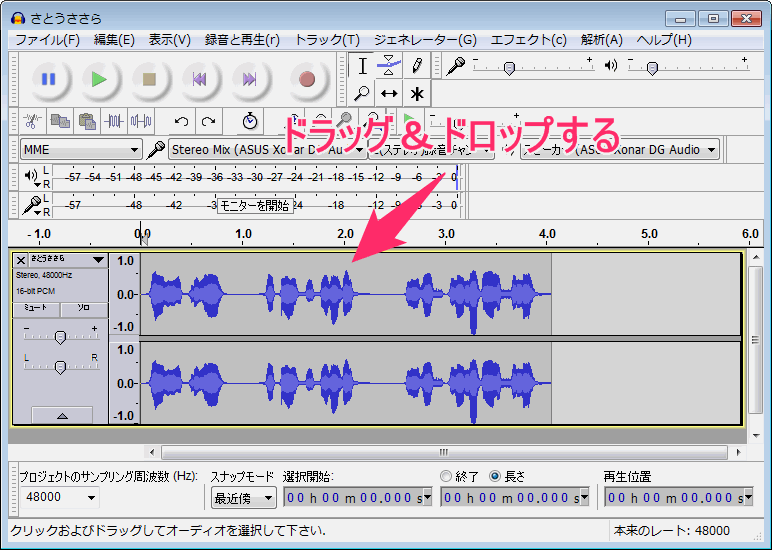Screen dimensions: 772x550
Task: Click the 本来のレート: 48000 status text
Action: pyautogui.click(x=672, y=531)
